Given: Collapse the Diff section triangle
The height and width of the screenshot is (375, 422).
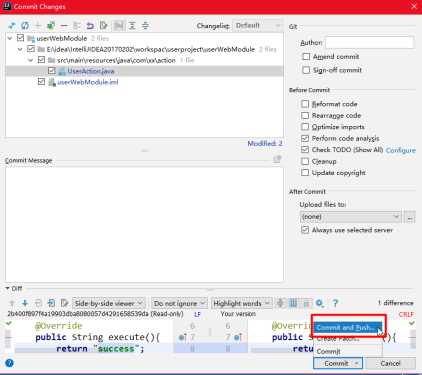Looking at the screenshot, I should click(7, 288).
